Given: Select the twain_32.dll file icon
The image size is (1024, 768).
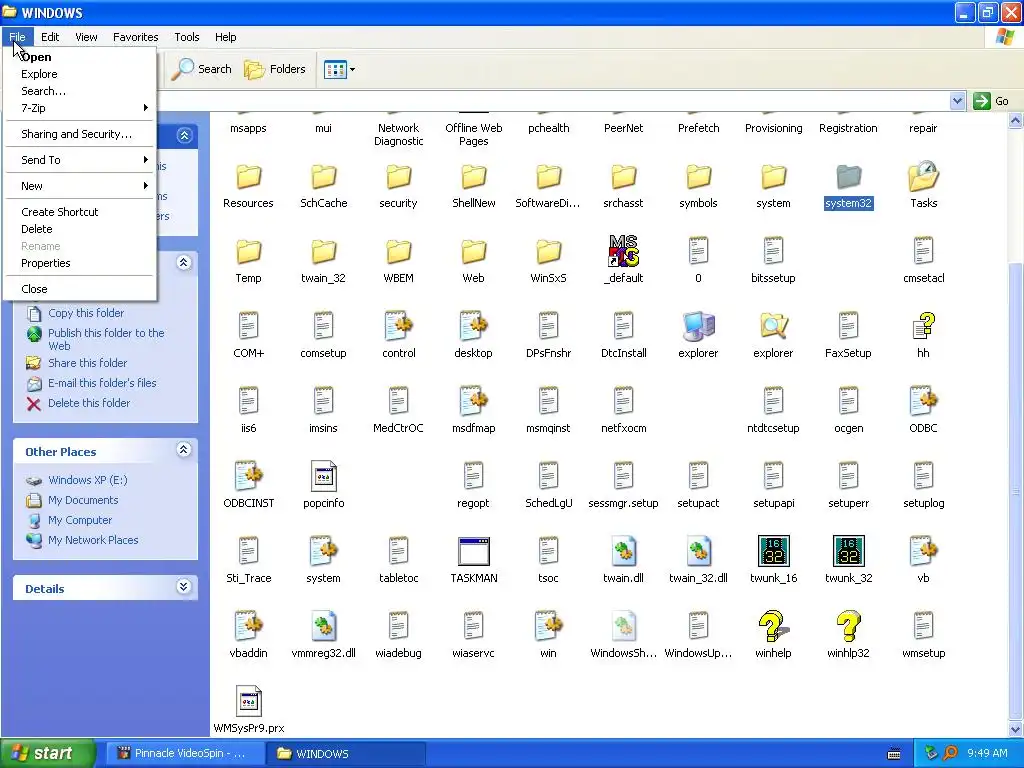Looking at the screenshot, I should point(698,551).
